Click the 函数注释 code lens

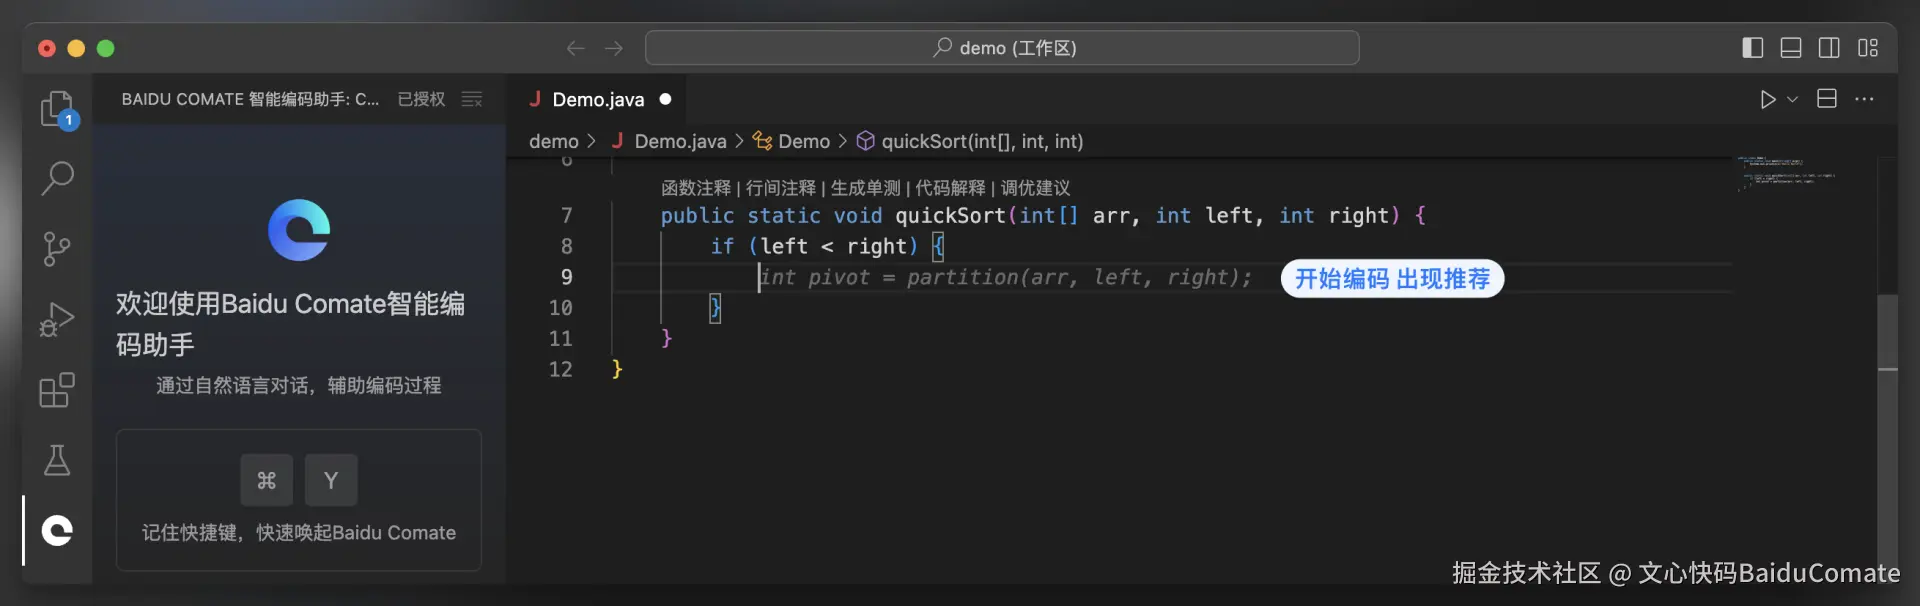coord(696,188)
